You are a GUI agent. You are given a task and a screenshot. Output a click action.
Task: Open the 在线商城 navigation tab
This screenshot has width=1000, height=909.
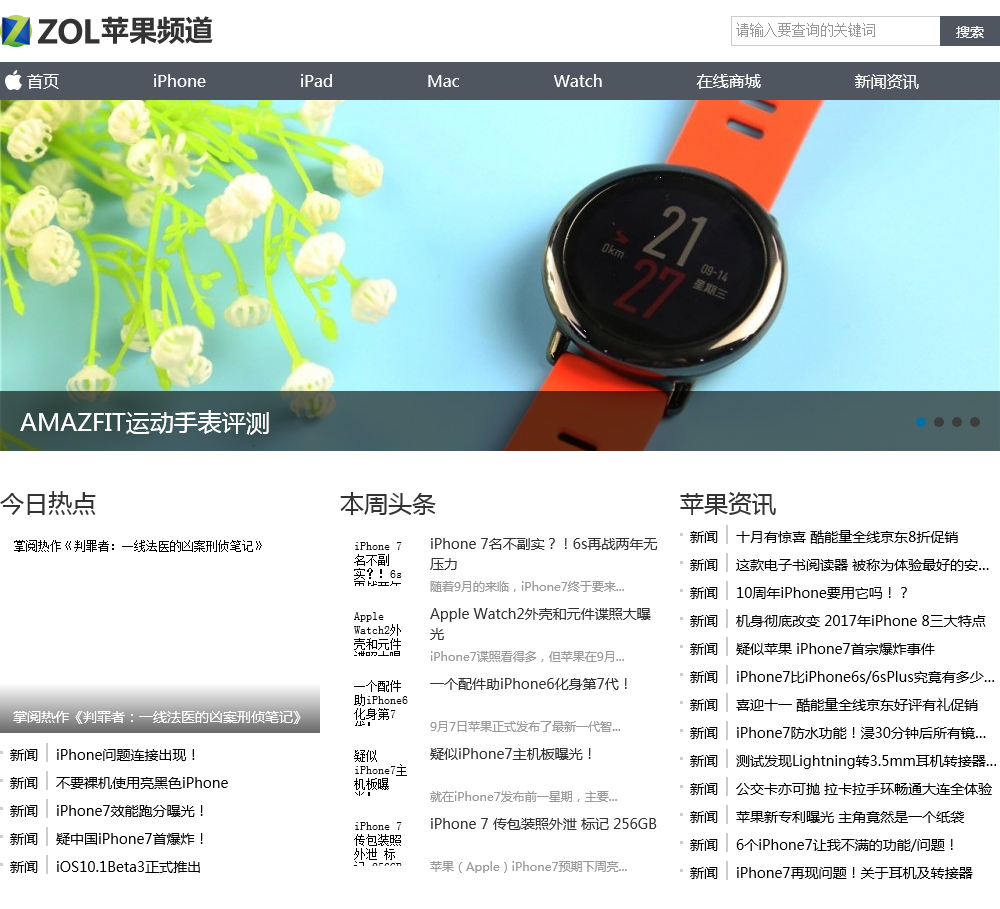pos(728,81)
